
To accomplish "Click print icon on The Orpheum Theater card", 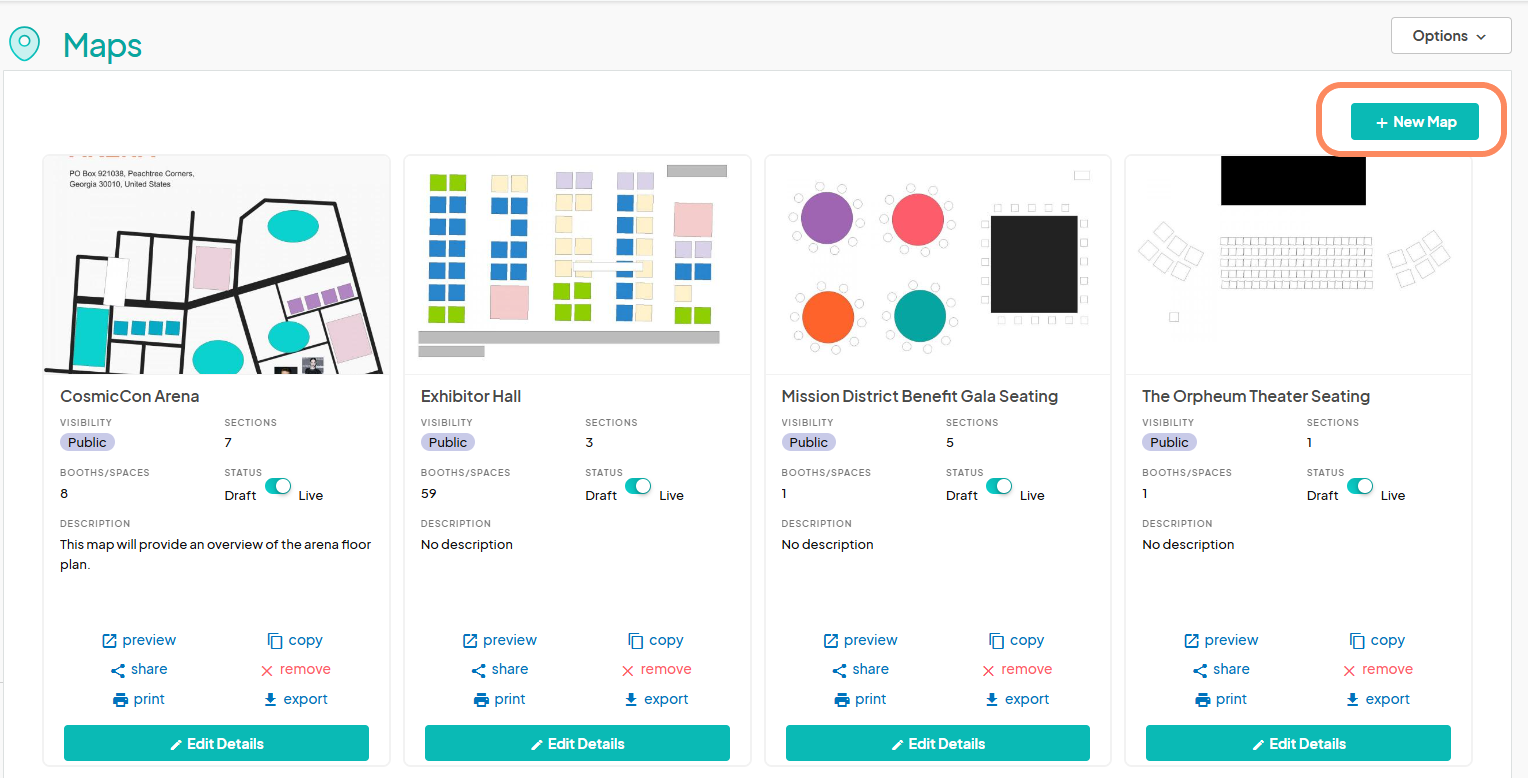I will click(1203, 700).
